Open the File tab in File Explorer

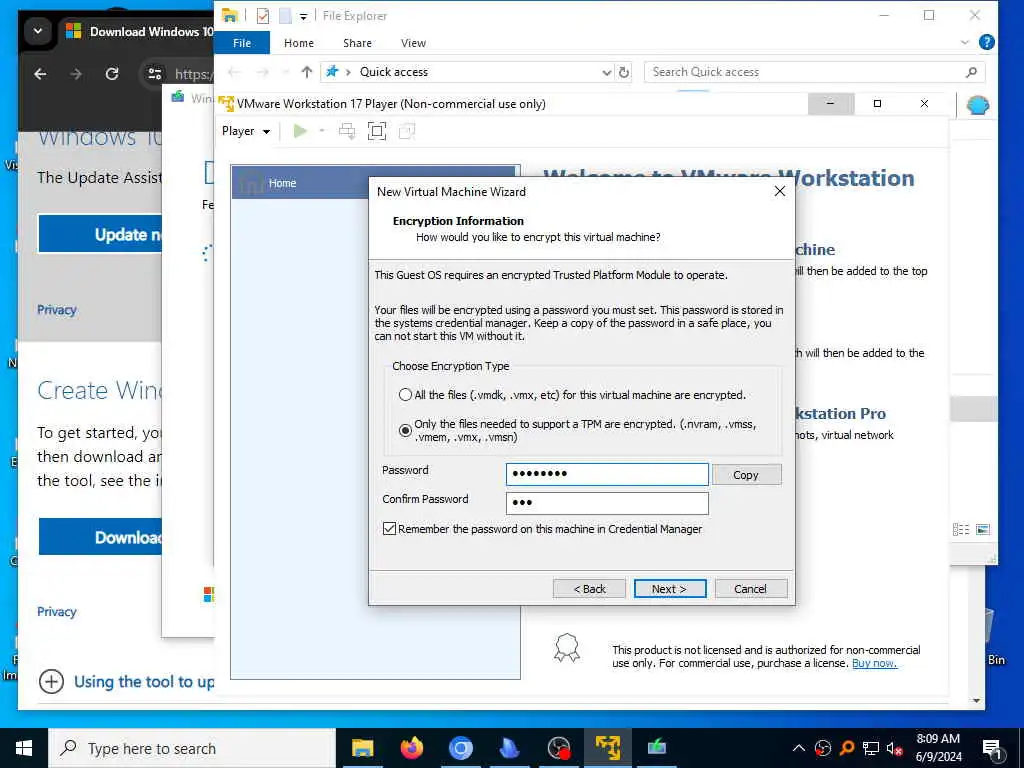click(242, 43)
